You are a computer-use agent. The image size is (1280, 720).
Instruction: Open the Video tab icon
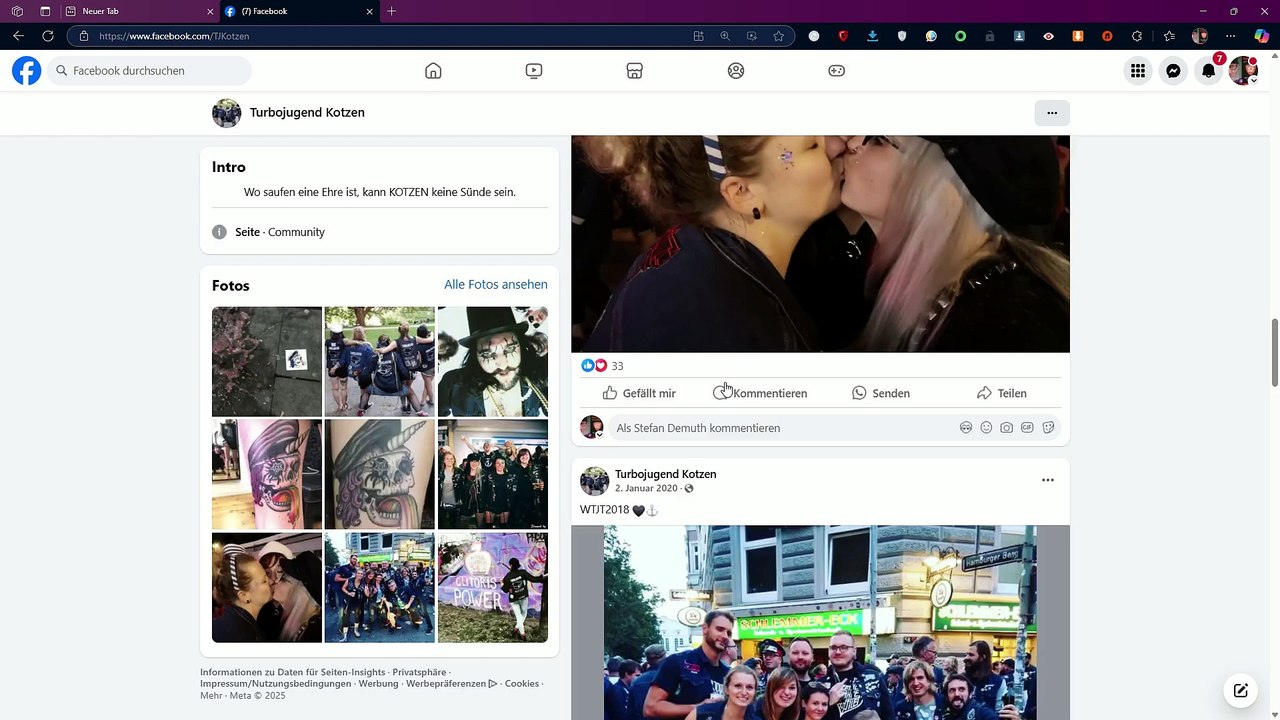(x=534, y=71)
